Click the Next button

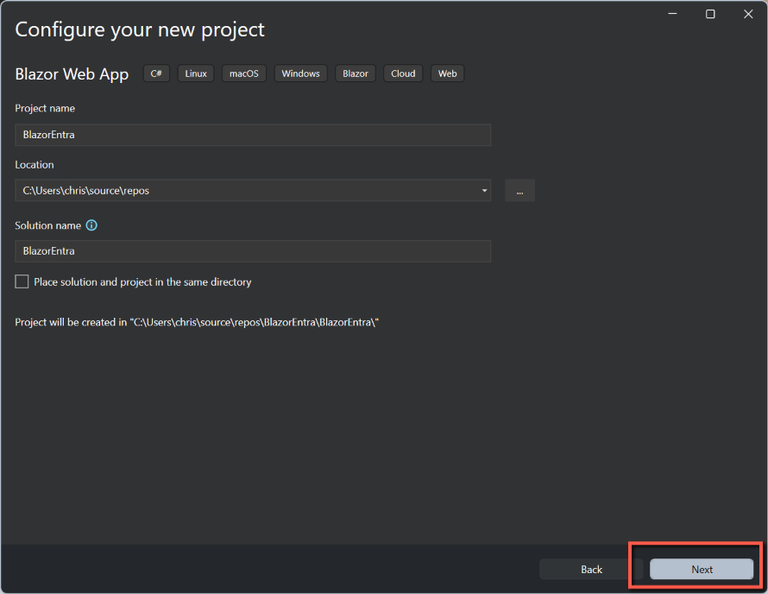(x=701, y=569)
